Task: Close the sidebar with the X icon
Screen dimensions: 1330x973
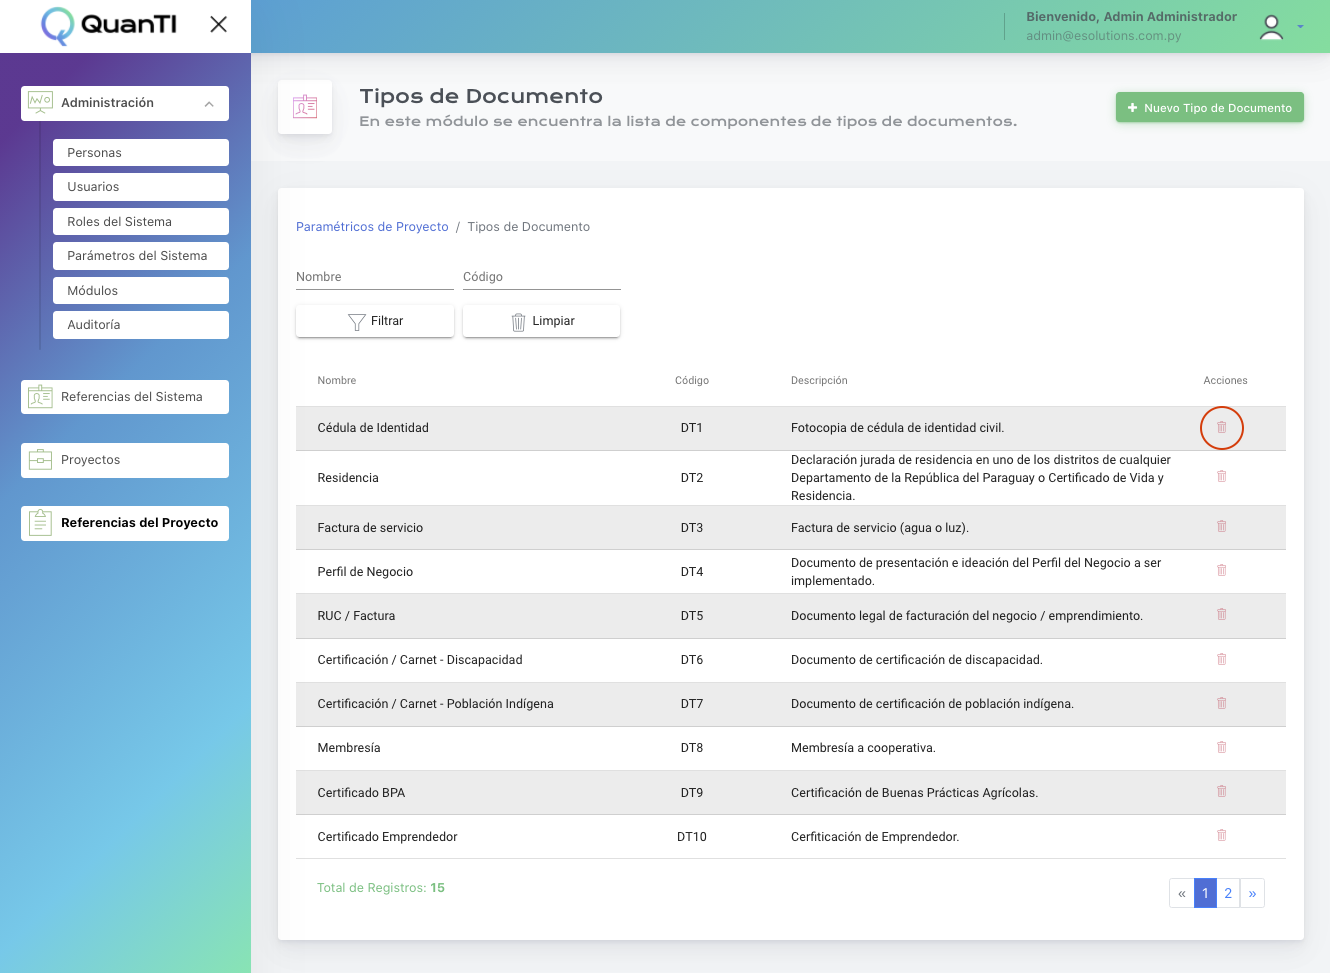Action: click(218, 24)
